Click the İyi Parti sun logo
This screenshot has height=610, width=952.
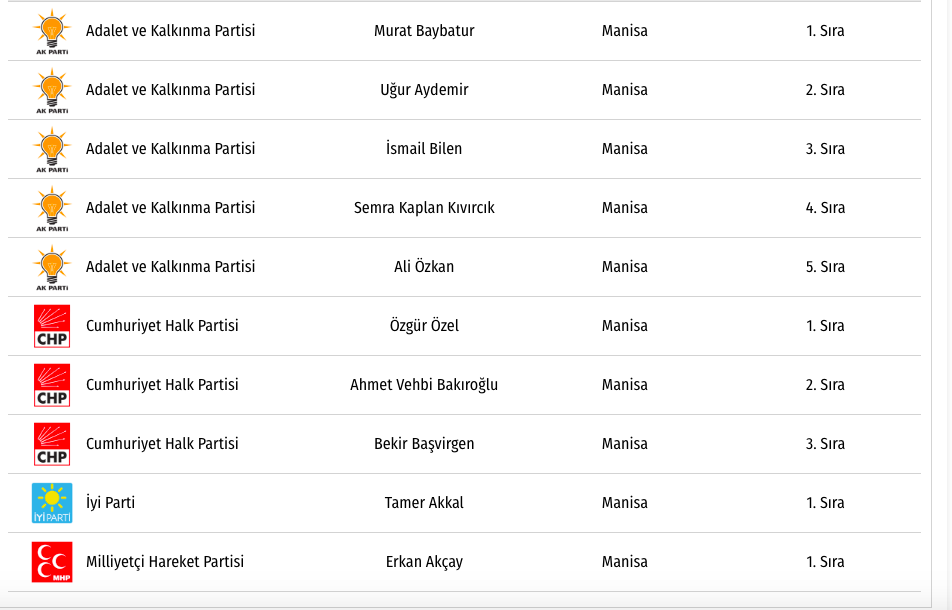click(52, 503)
